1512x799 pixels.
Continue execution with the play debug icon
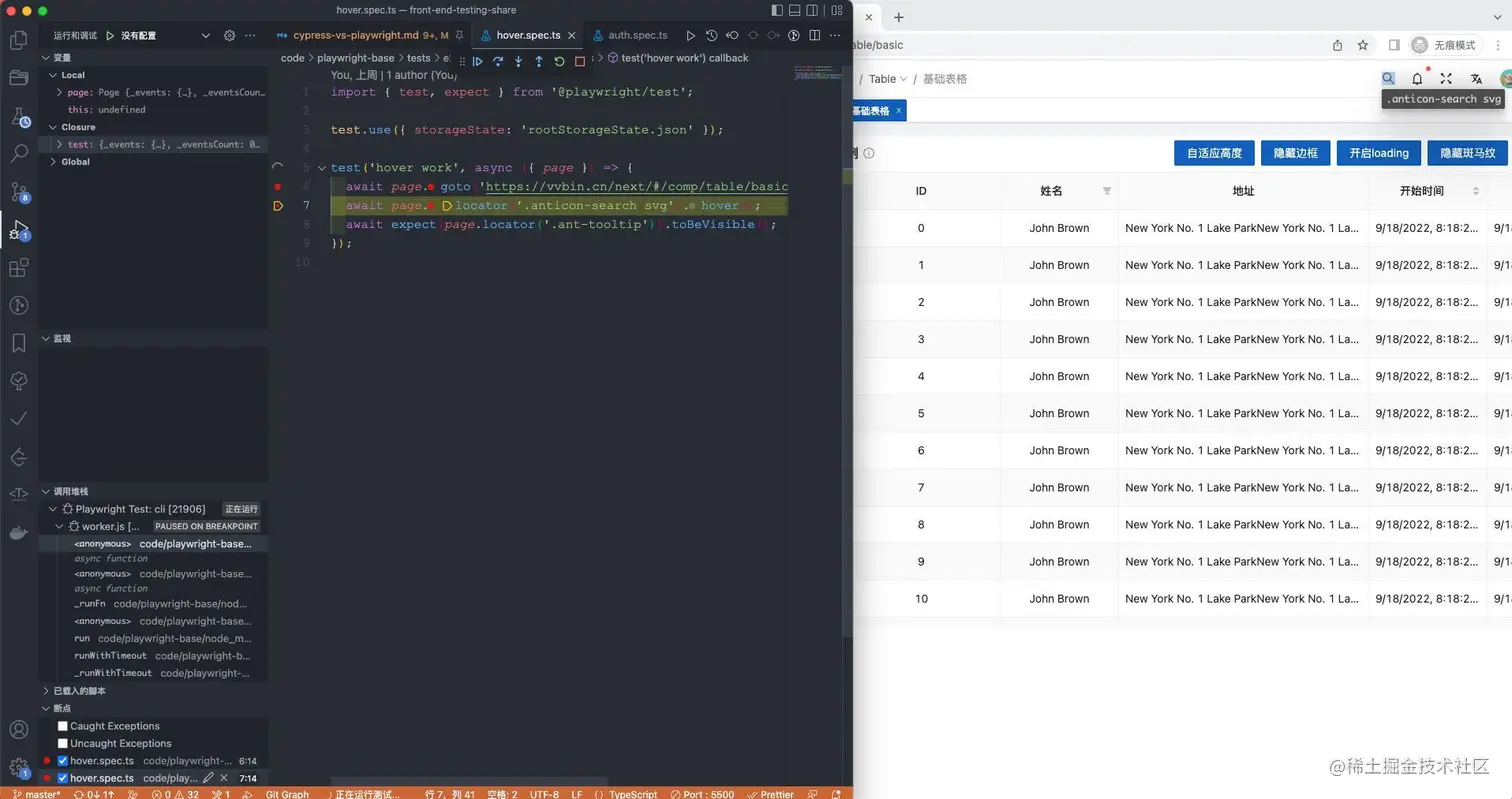tap(477, 61)
